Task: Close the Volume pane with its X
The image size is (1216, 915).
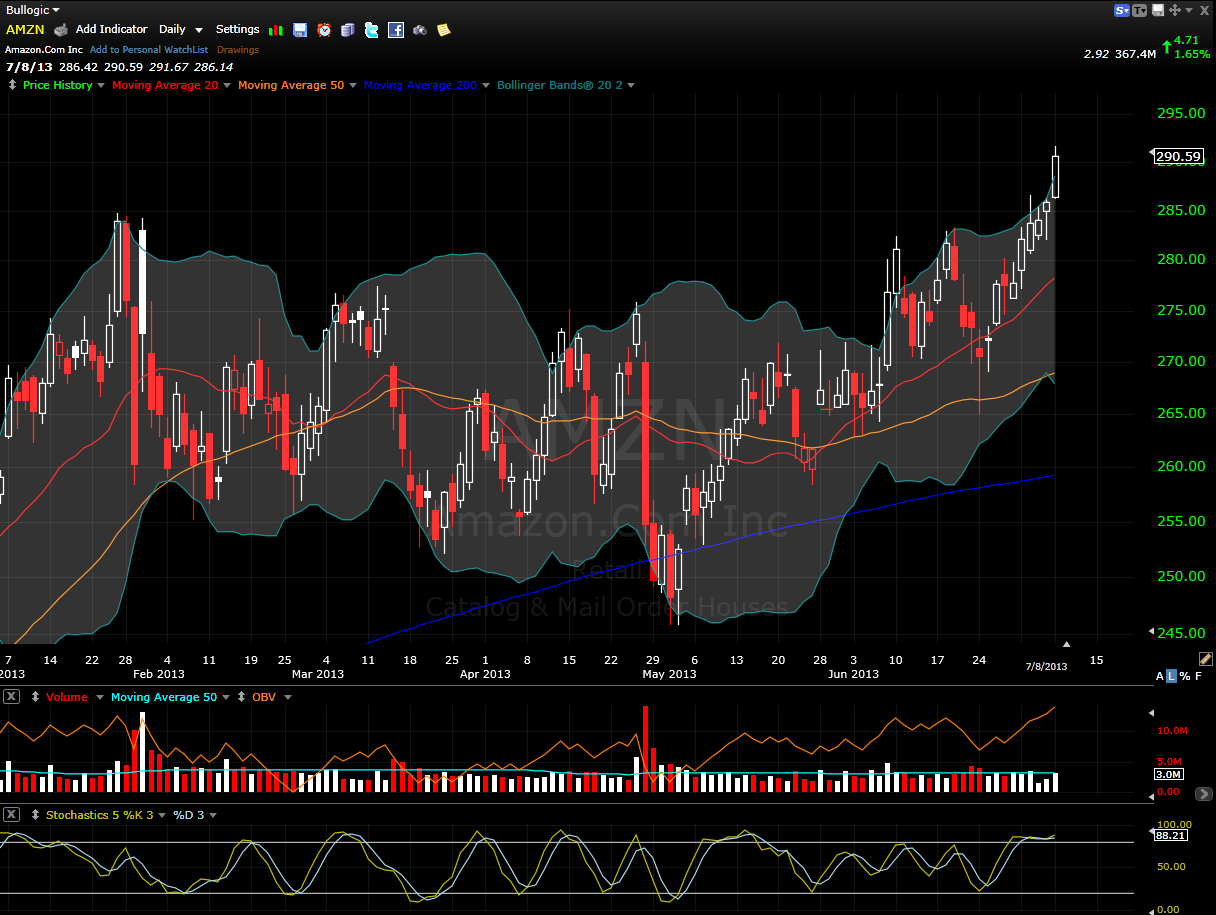Action: pos(11,697)
